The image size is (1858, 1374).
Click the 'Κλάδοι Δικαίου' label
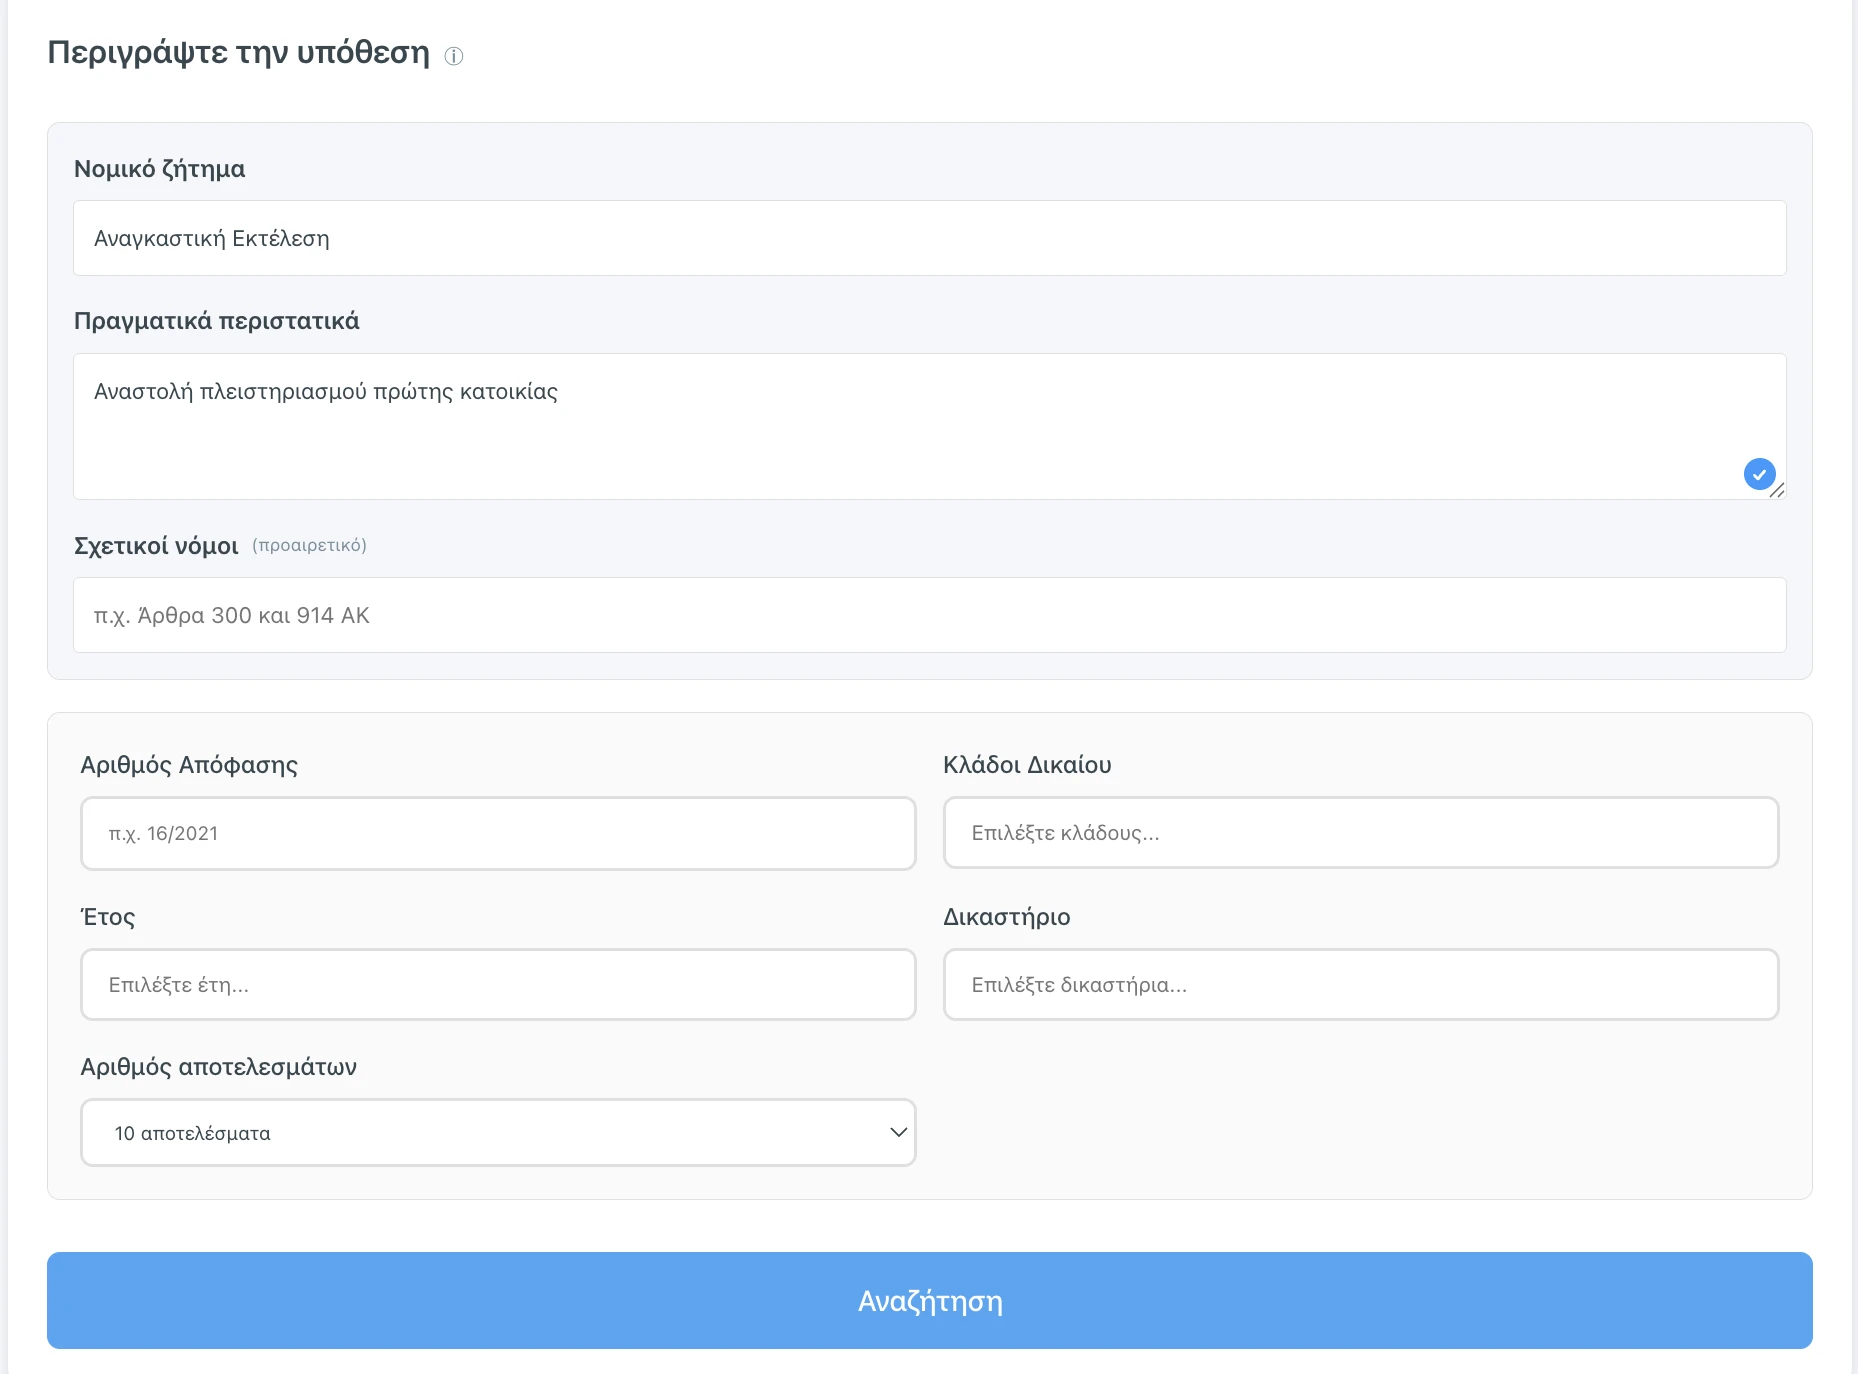click(x=1027, y=765)
